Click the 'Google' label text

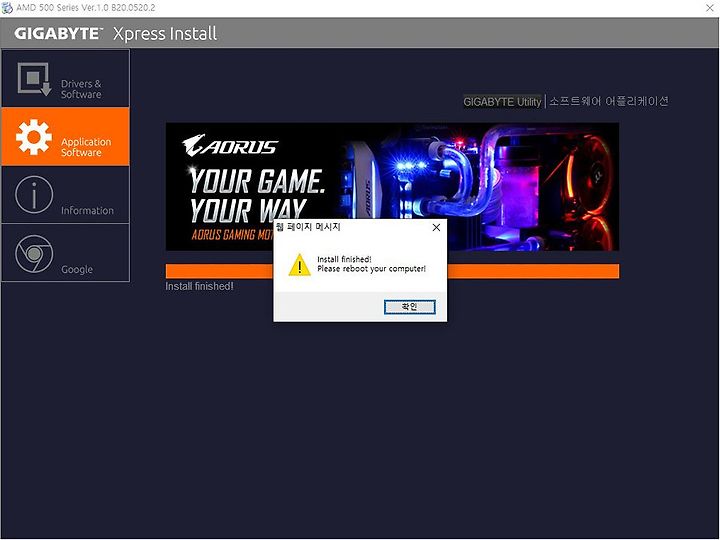pyautogui.click(x=77, y=269)
